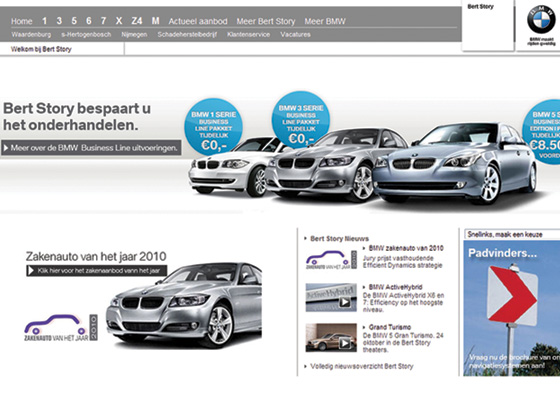Select the 6 series menu item
Screen dimensions: 560x420
[x=89, y=21]
